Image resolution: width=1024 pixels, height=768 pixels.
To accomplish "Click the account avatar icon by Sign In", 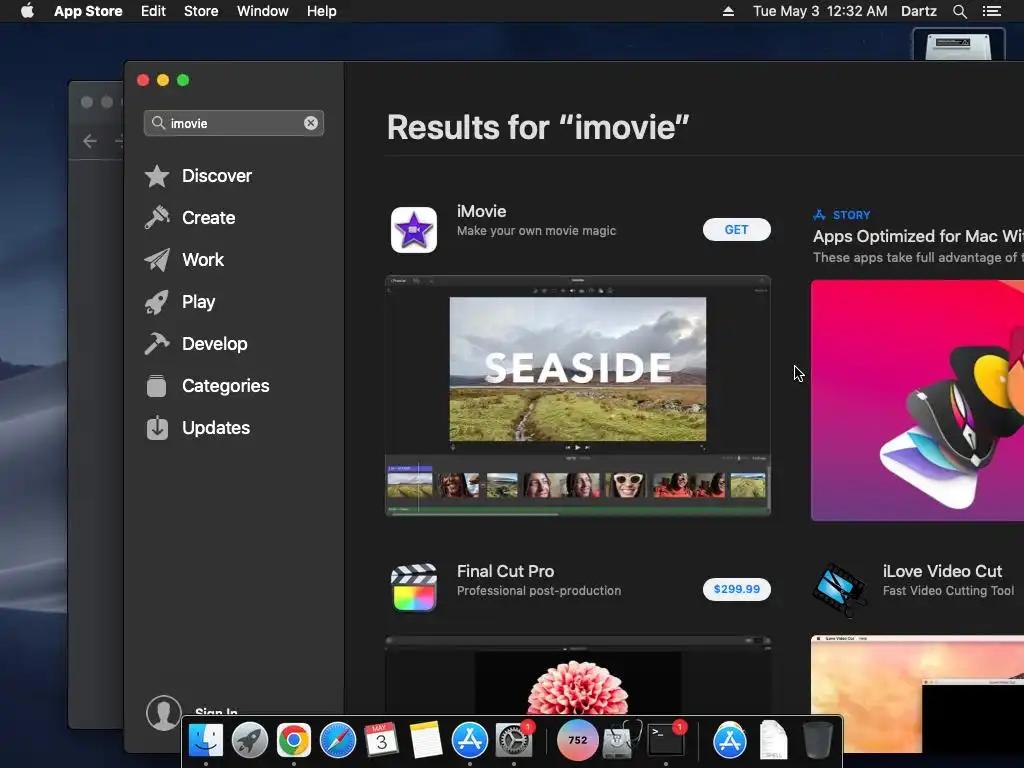I will [163, 712].
